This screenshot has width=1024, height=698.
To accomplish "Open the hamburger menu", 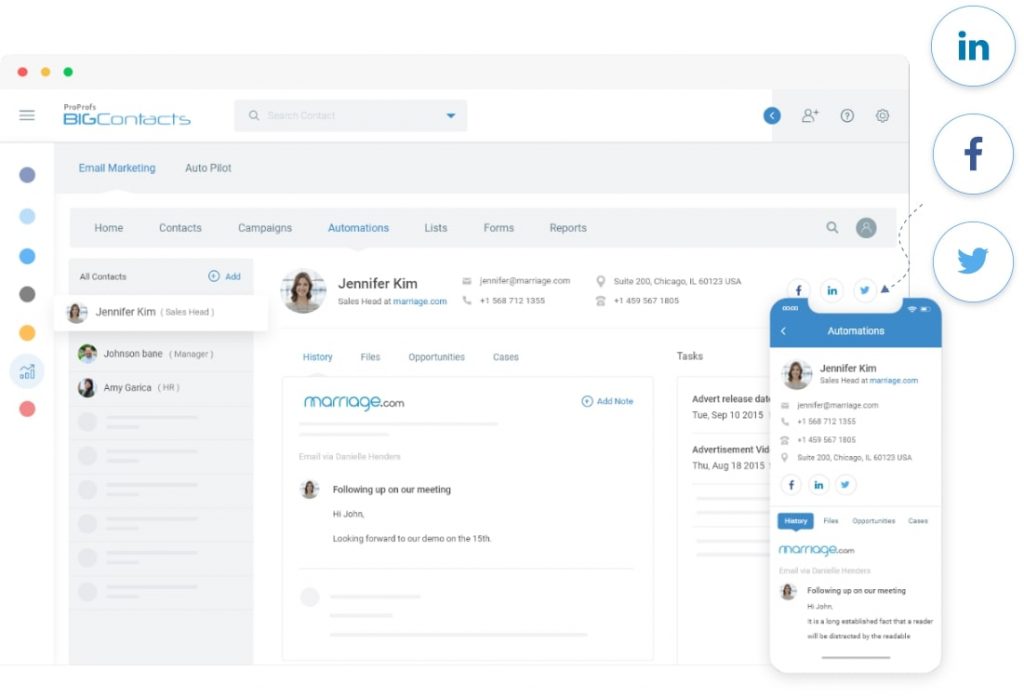I will pyautogui.click(x=27, y=116).
